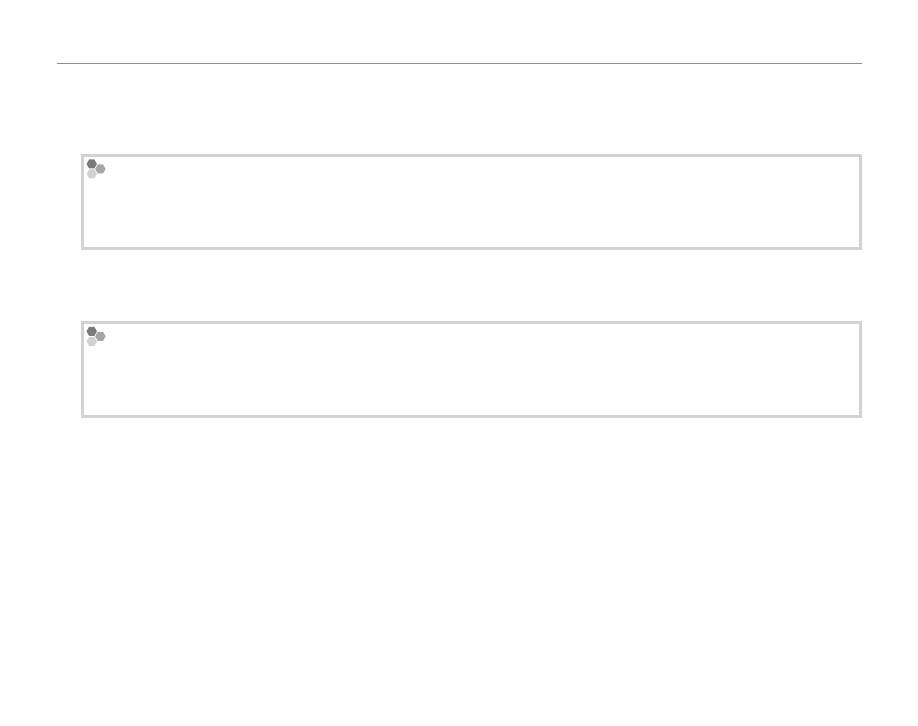Select the lightest hexagon in the lower box icon
The image size is (918, 726).
[91, 342]
